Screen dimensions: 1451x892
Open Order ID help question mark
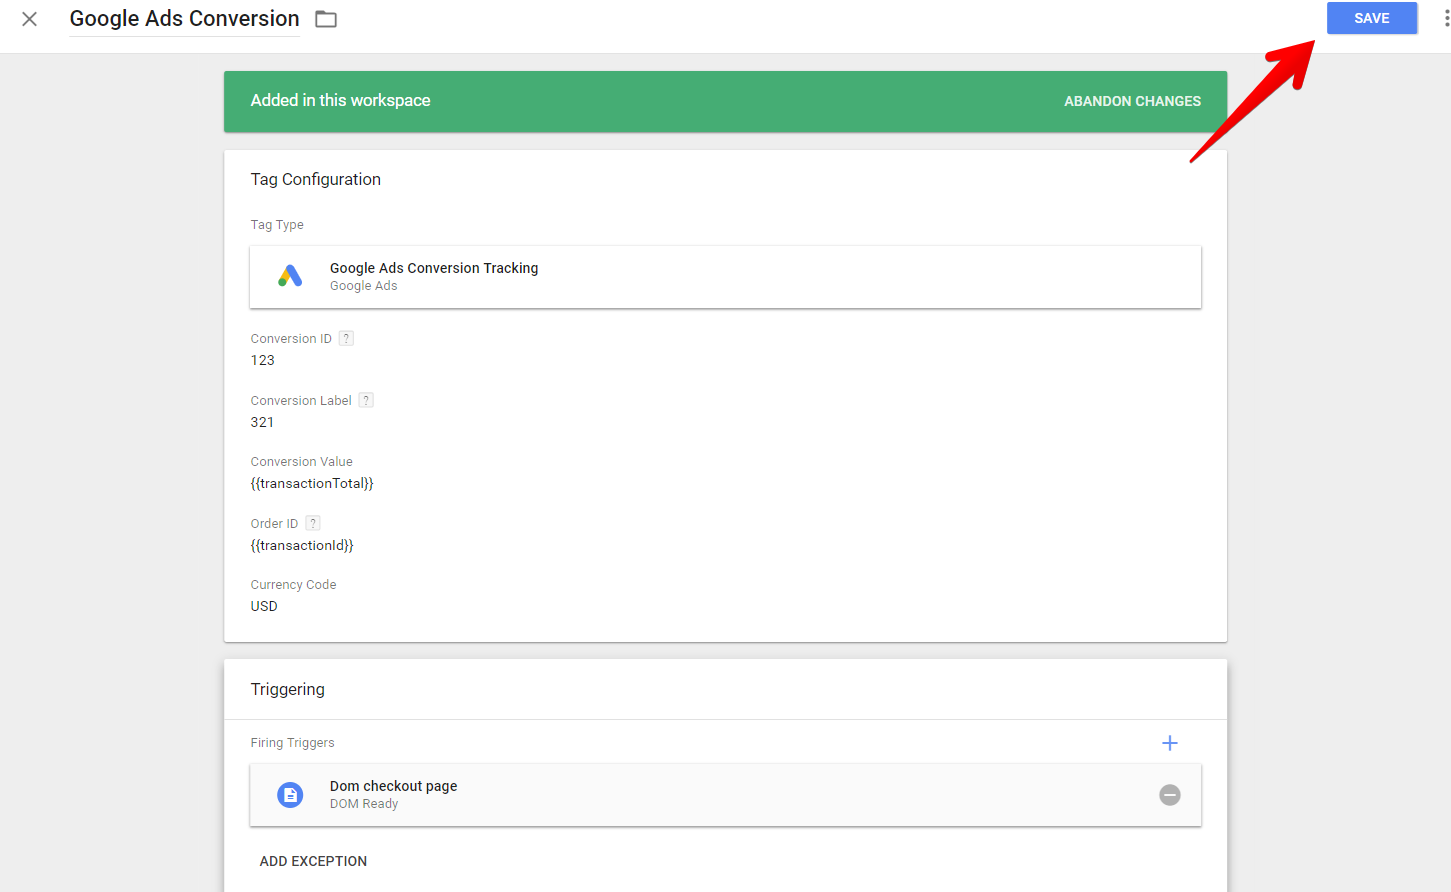(x=313, y=523)
